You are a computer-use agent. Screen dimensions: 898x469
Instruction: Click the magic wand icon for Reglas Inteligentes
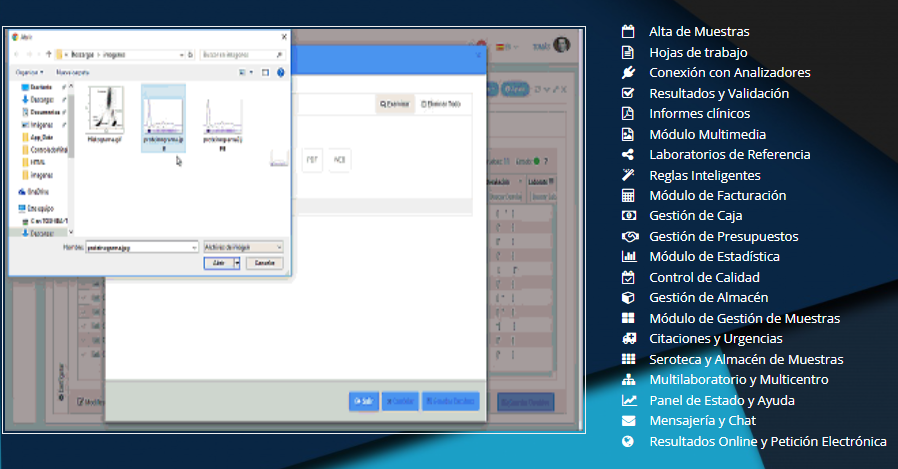[628, 175]
